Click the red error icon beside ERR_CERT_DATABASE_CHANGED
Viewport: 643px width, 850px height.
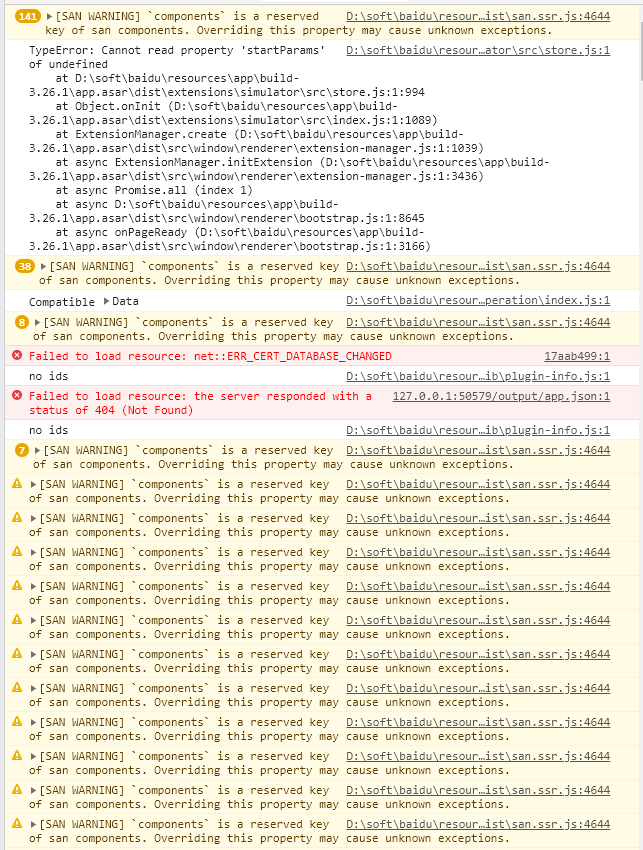point(17,356)
